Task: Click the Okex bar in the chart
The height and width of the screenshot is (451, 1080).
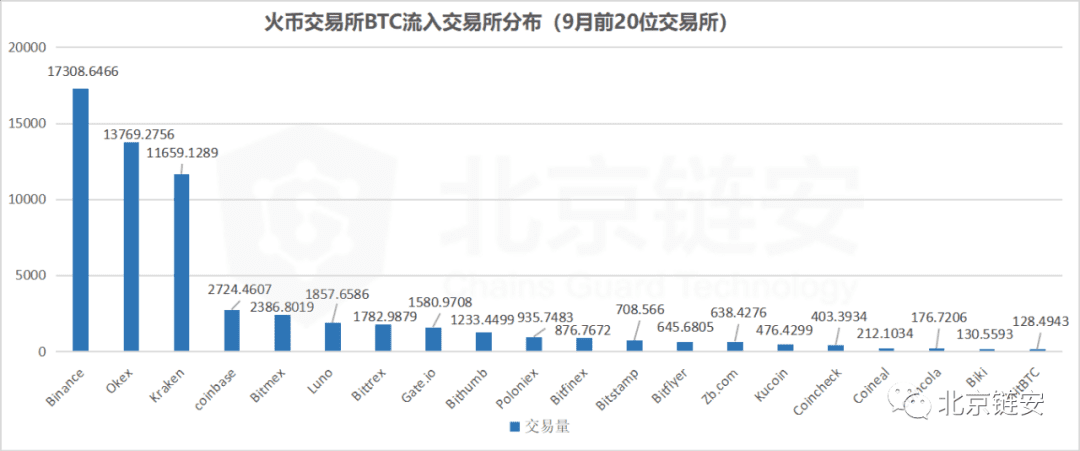Action: tap(131, 247)
